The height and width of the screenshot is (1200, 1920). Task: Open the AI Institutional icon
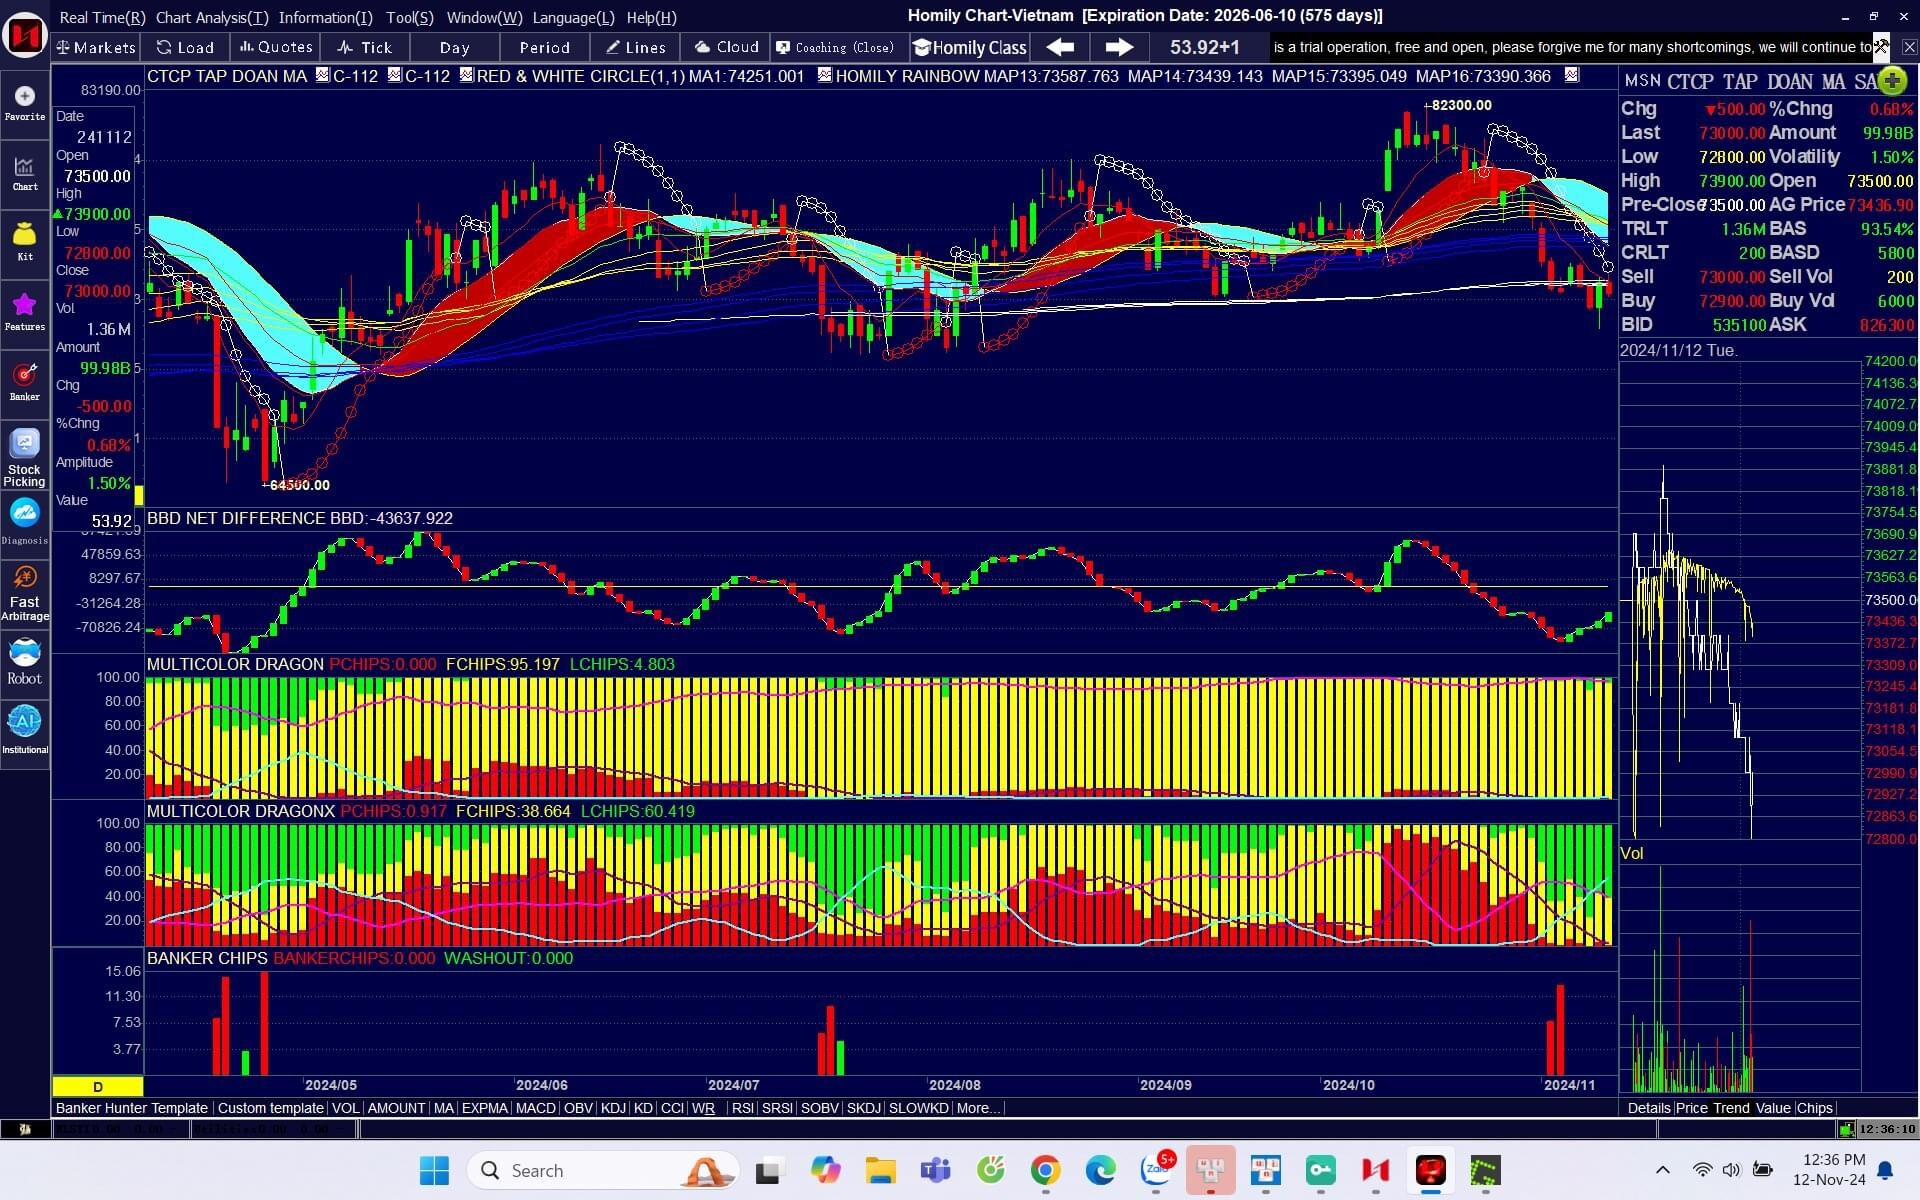24,730
